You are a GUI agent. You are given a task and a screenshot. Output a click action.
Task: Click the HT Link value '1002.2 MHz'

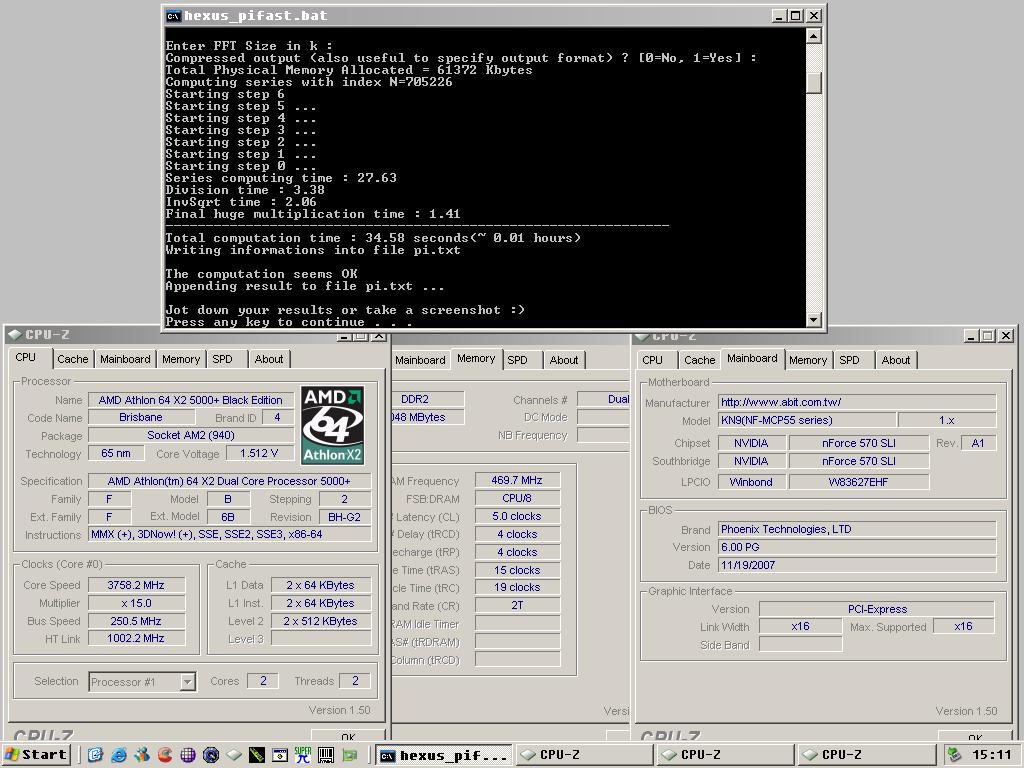tap(136, 638)
